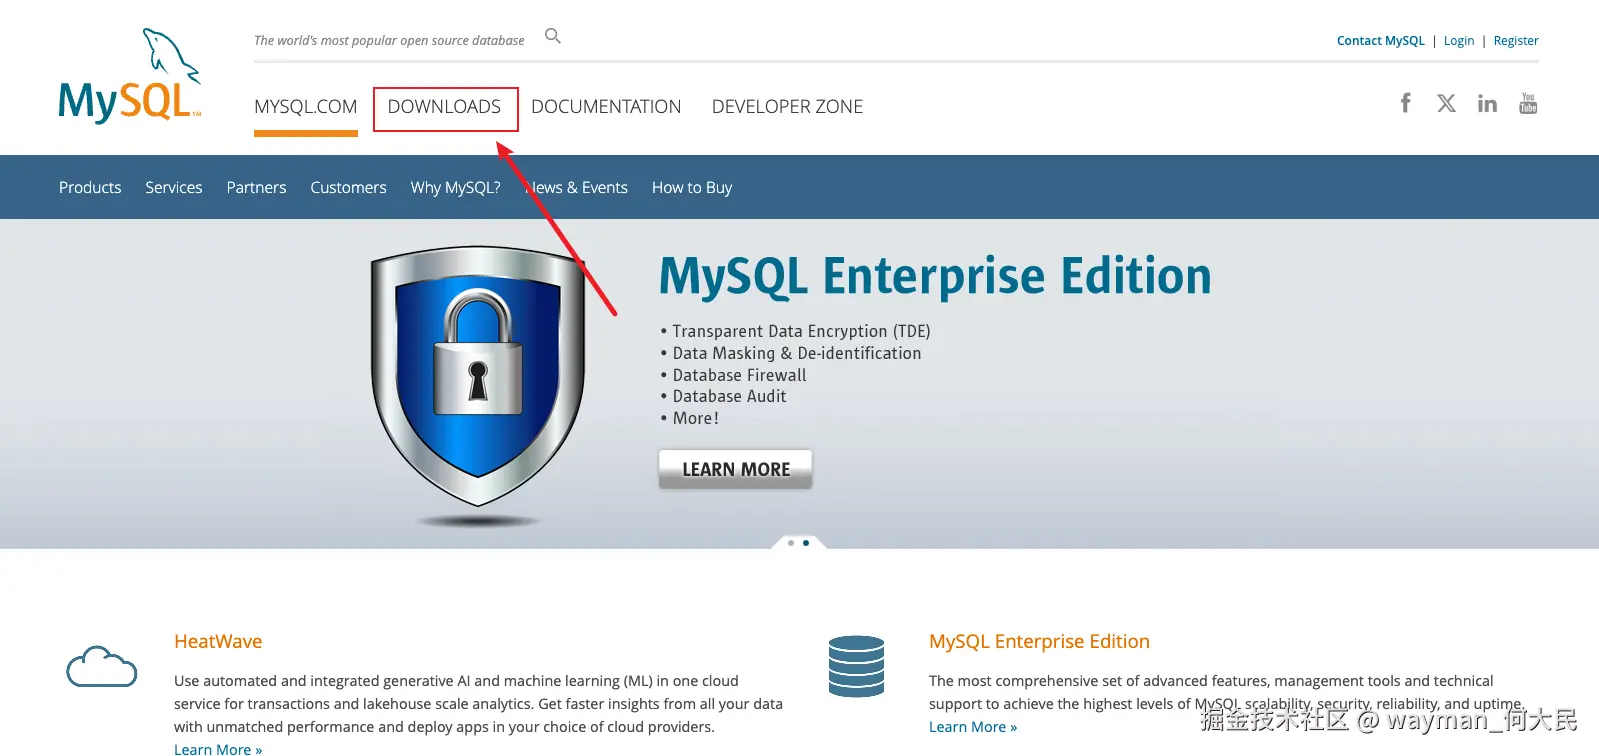Image resolution: width=1599 pixels, height=756 pixels.
Task: Open MySQL's LinkedIn icon
Action: tap(1487, 103)
